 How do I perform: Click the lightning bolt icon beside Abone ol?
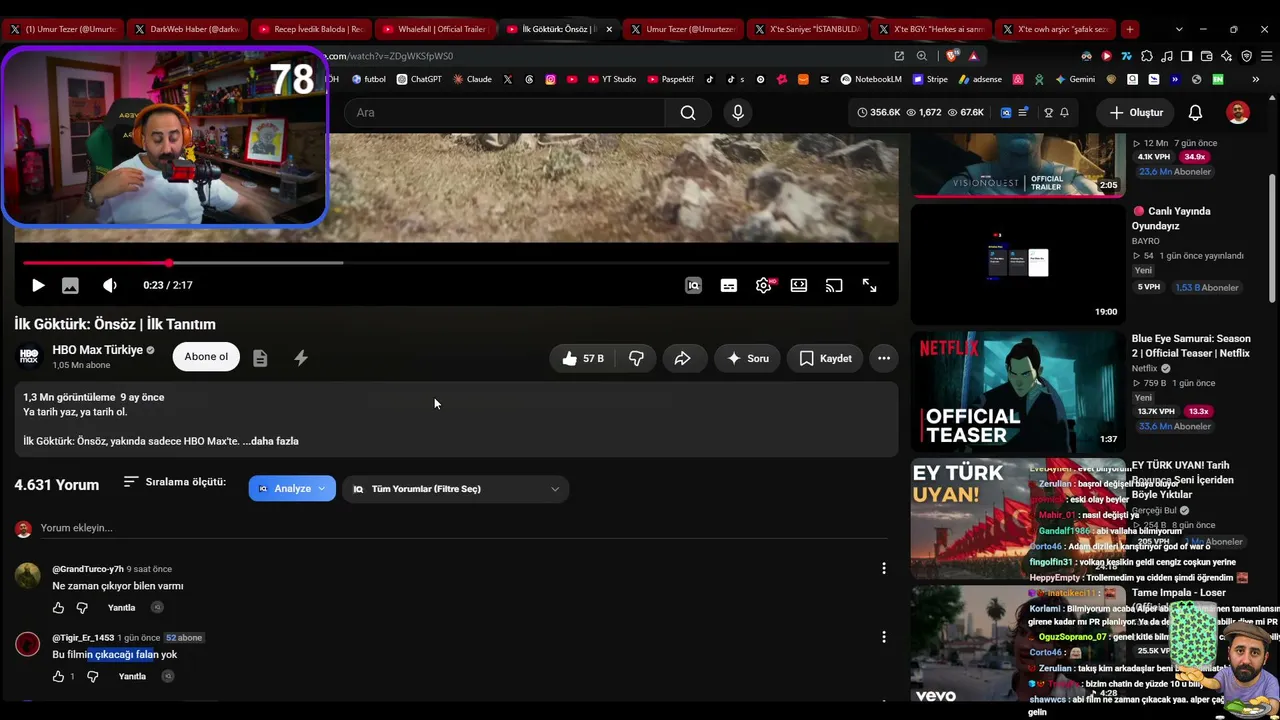[301, 358]
